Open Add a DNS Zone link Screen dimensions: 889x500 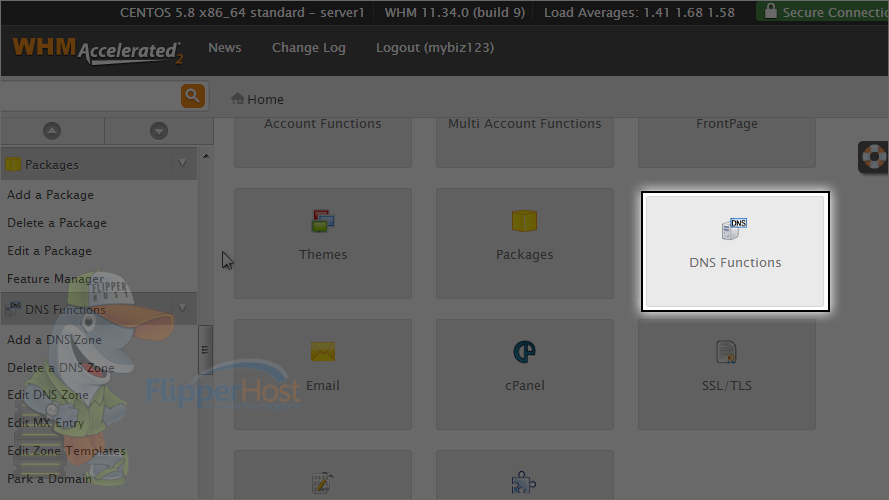(54, 340)
